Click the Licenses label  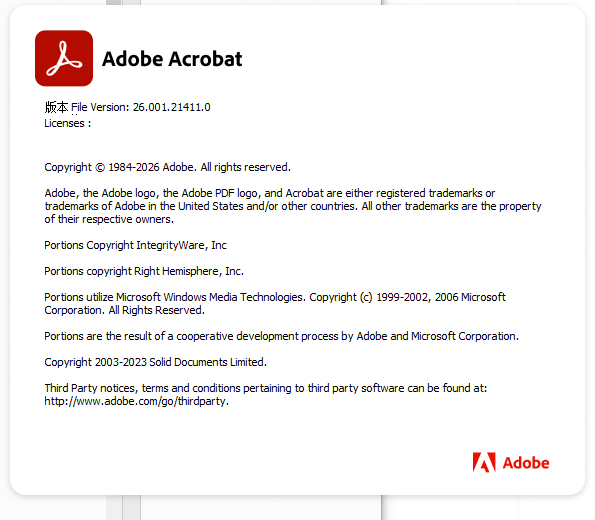pyautogui.click(x=68, y=123)
